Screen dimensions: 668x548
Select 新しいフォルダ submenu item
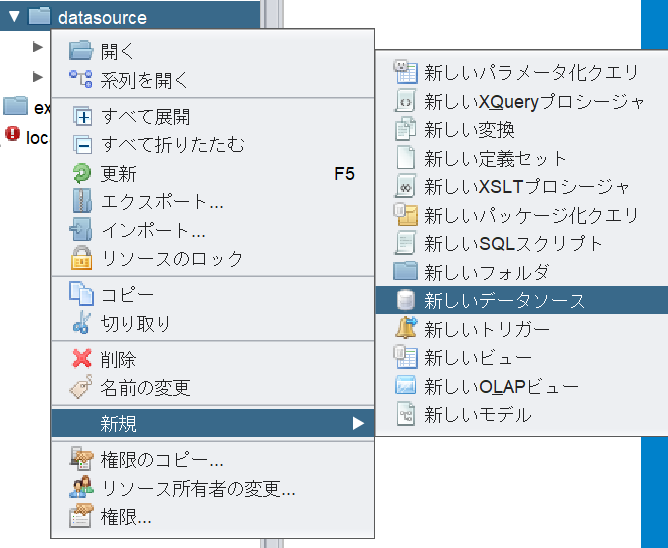coord(522,272)
